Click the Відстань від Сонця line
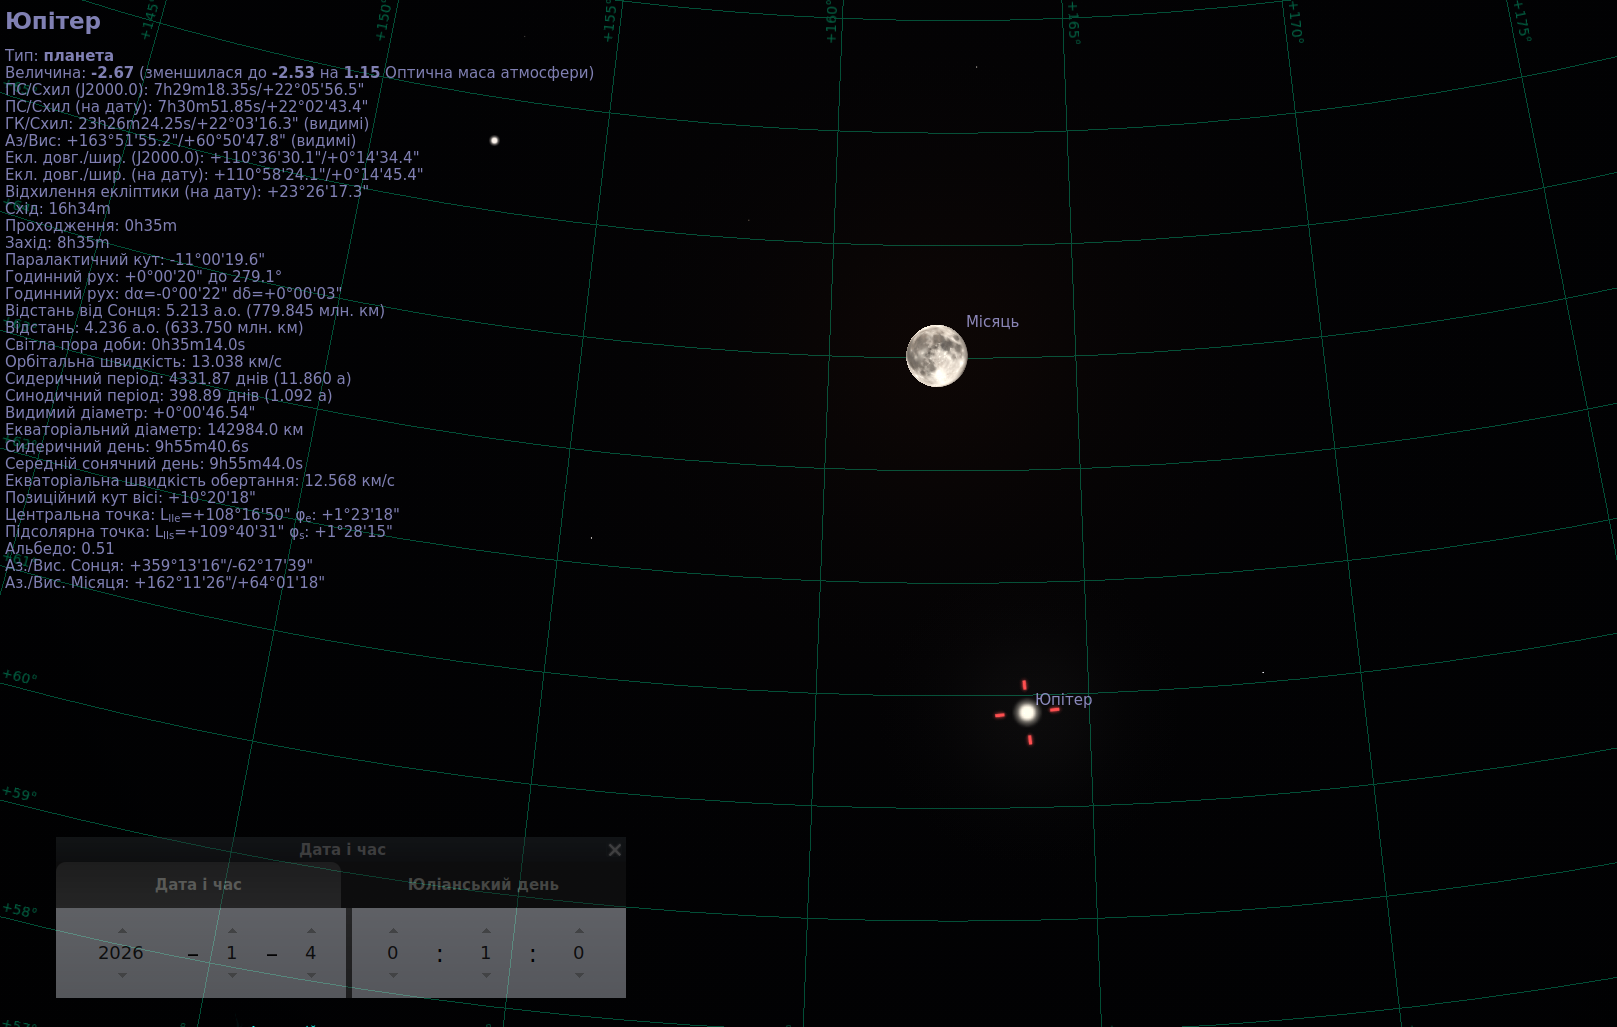This screenshot has width=1617, height=1027. [x=195, y=311]
